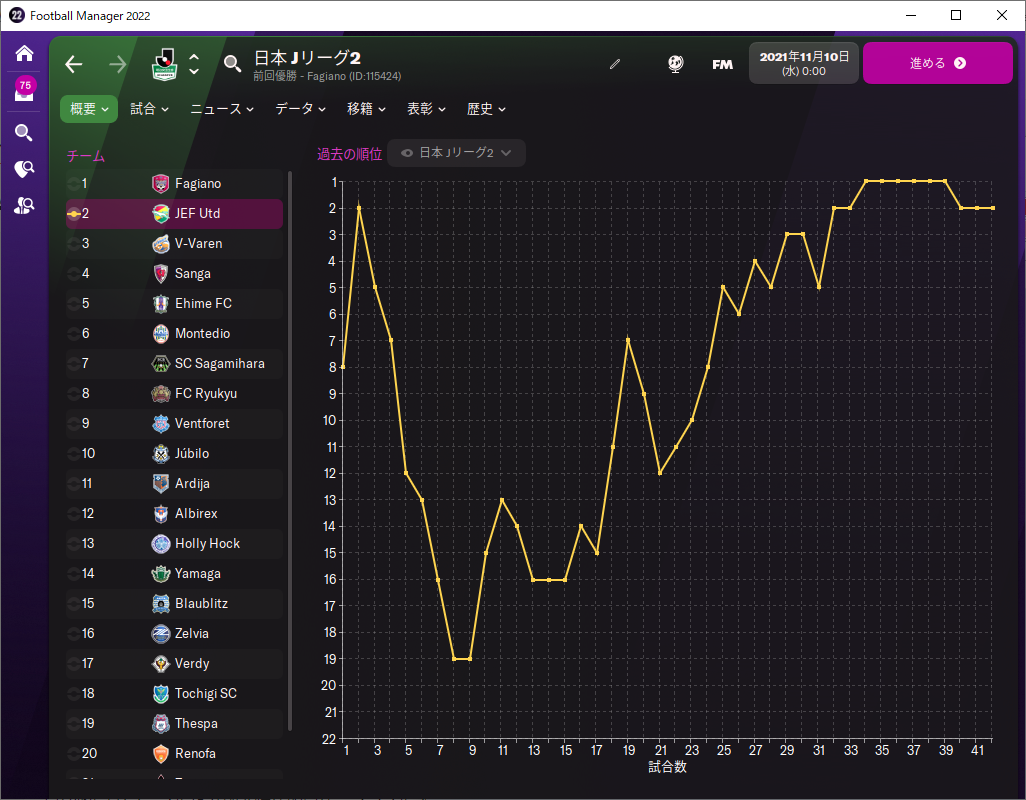Click the Júbilo club badge
This screenshot has width=1026, height=800.
(160, 454)
